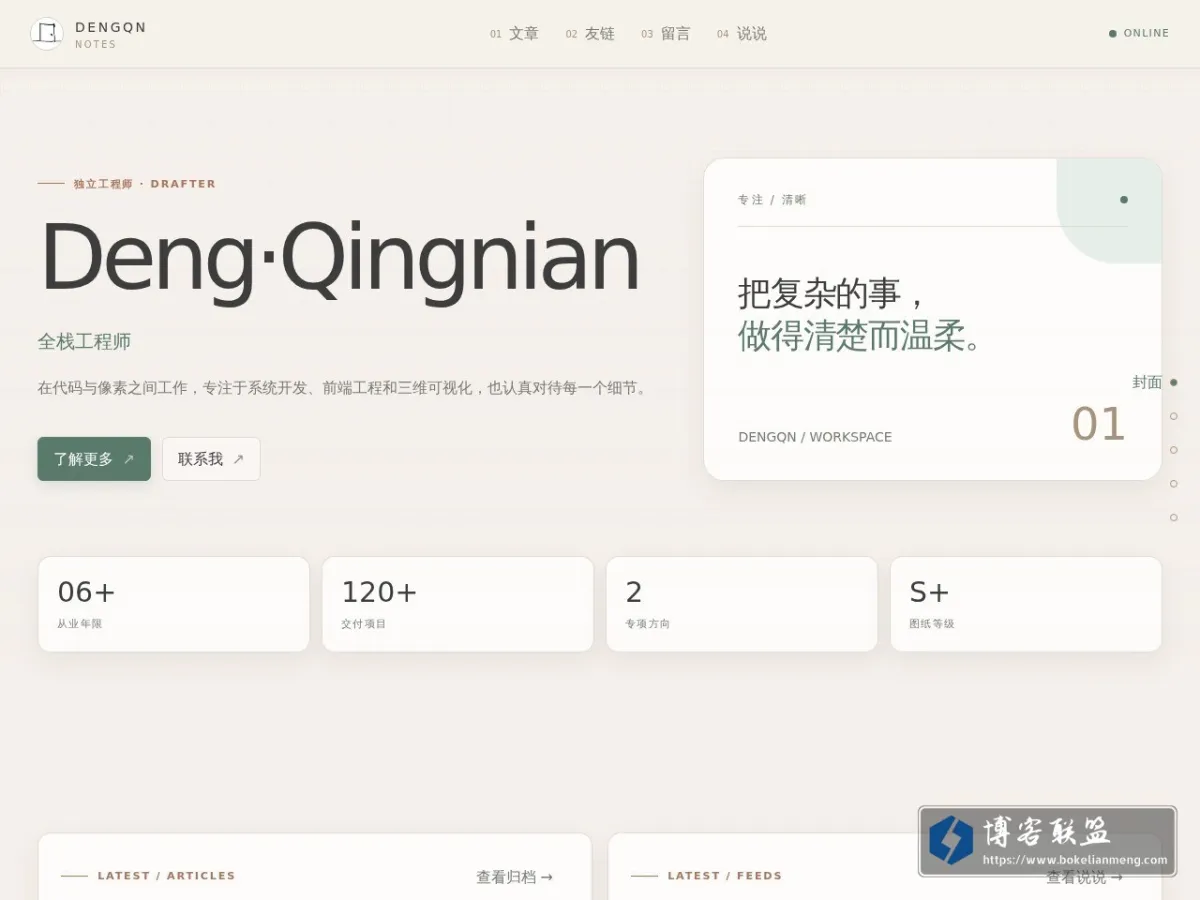Open the 友链 navigation item
The image size is (1200, 900).
tap(590, 34)
